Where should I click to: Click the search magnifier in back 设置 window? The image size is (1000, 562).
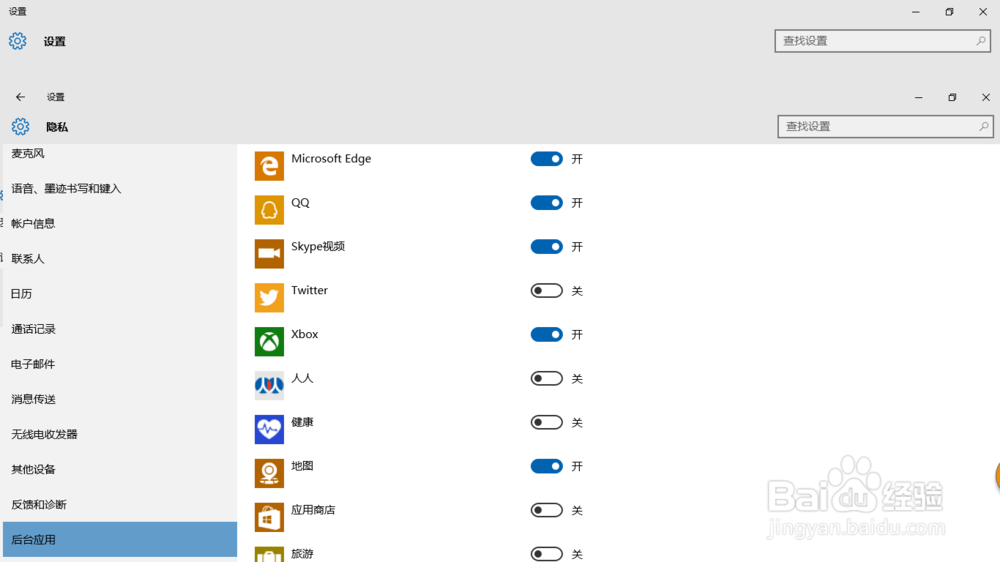981,41
